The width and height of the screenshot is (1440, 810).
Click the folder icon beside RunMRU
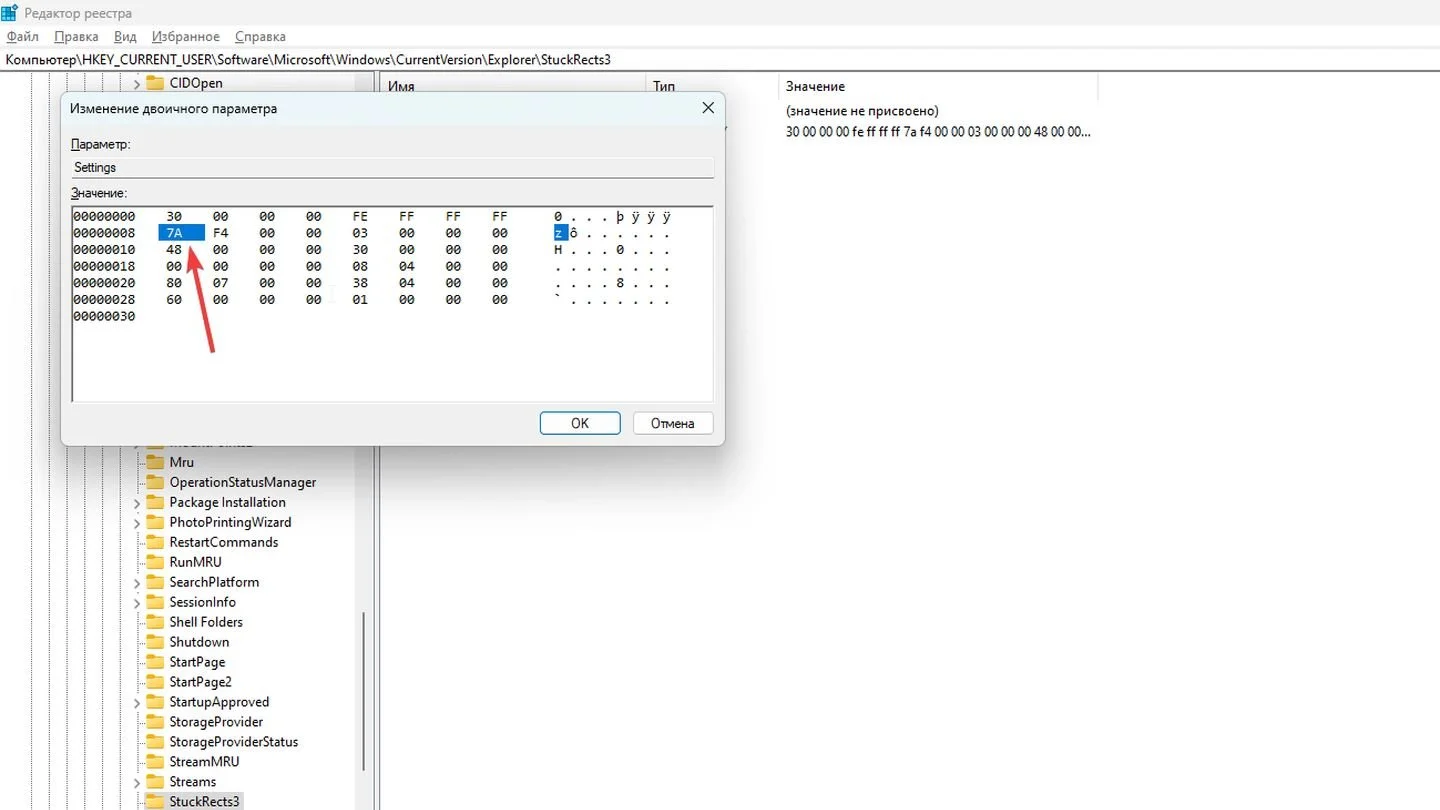point(154,562)
